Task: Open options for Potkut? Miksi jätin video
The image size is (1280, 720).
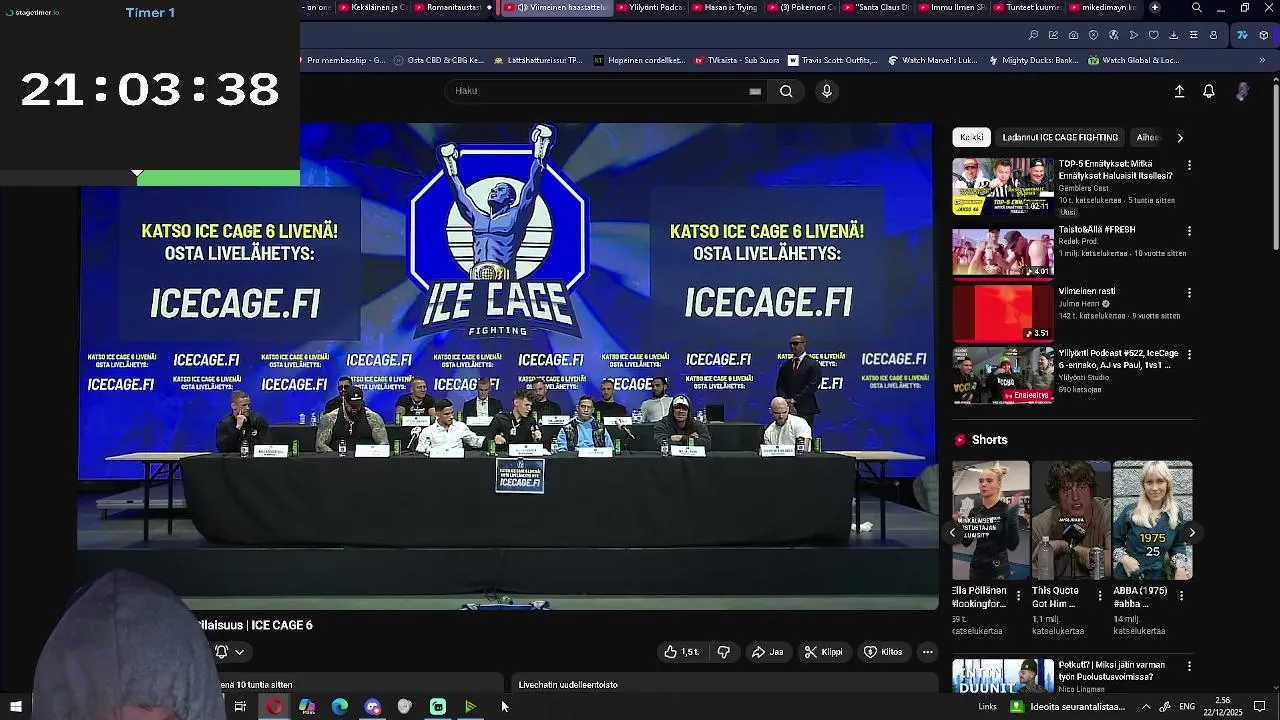Action: (1189, 666)
